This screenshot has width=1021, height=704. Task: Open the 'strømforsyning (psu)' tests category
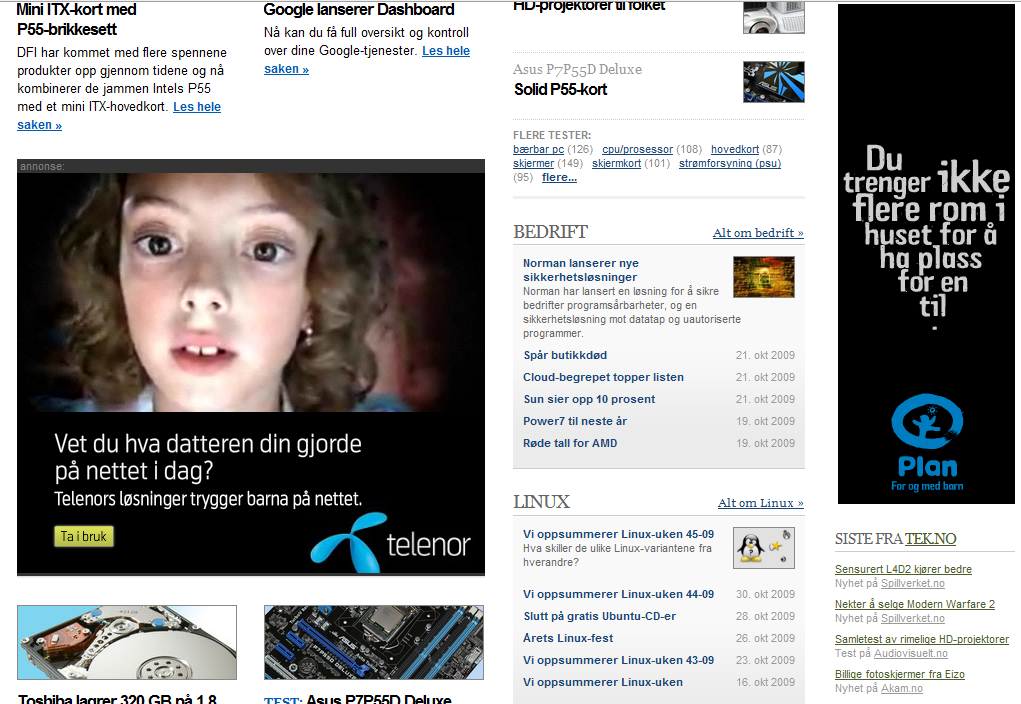point(730,163)
